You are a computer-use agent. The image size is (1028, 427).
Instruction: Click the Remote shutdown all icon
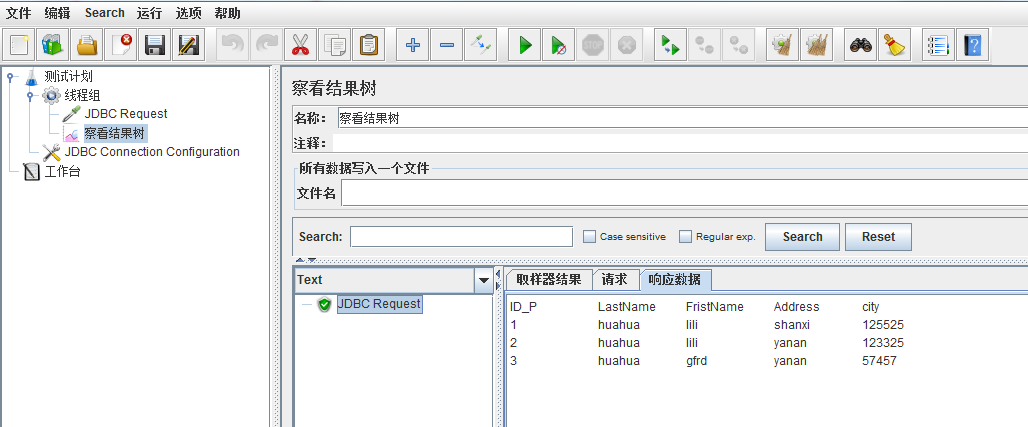pyautogui.click(x=738, y=45)
